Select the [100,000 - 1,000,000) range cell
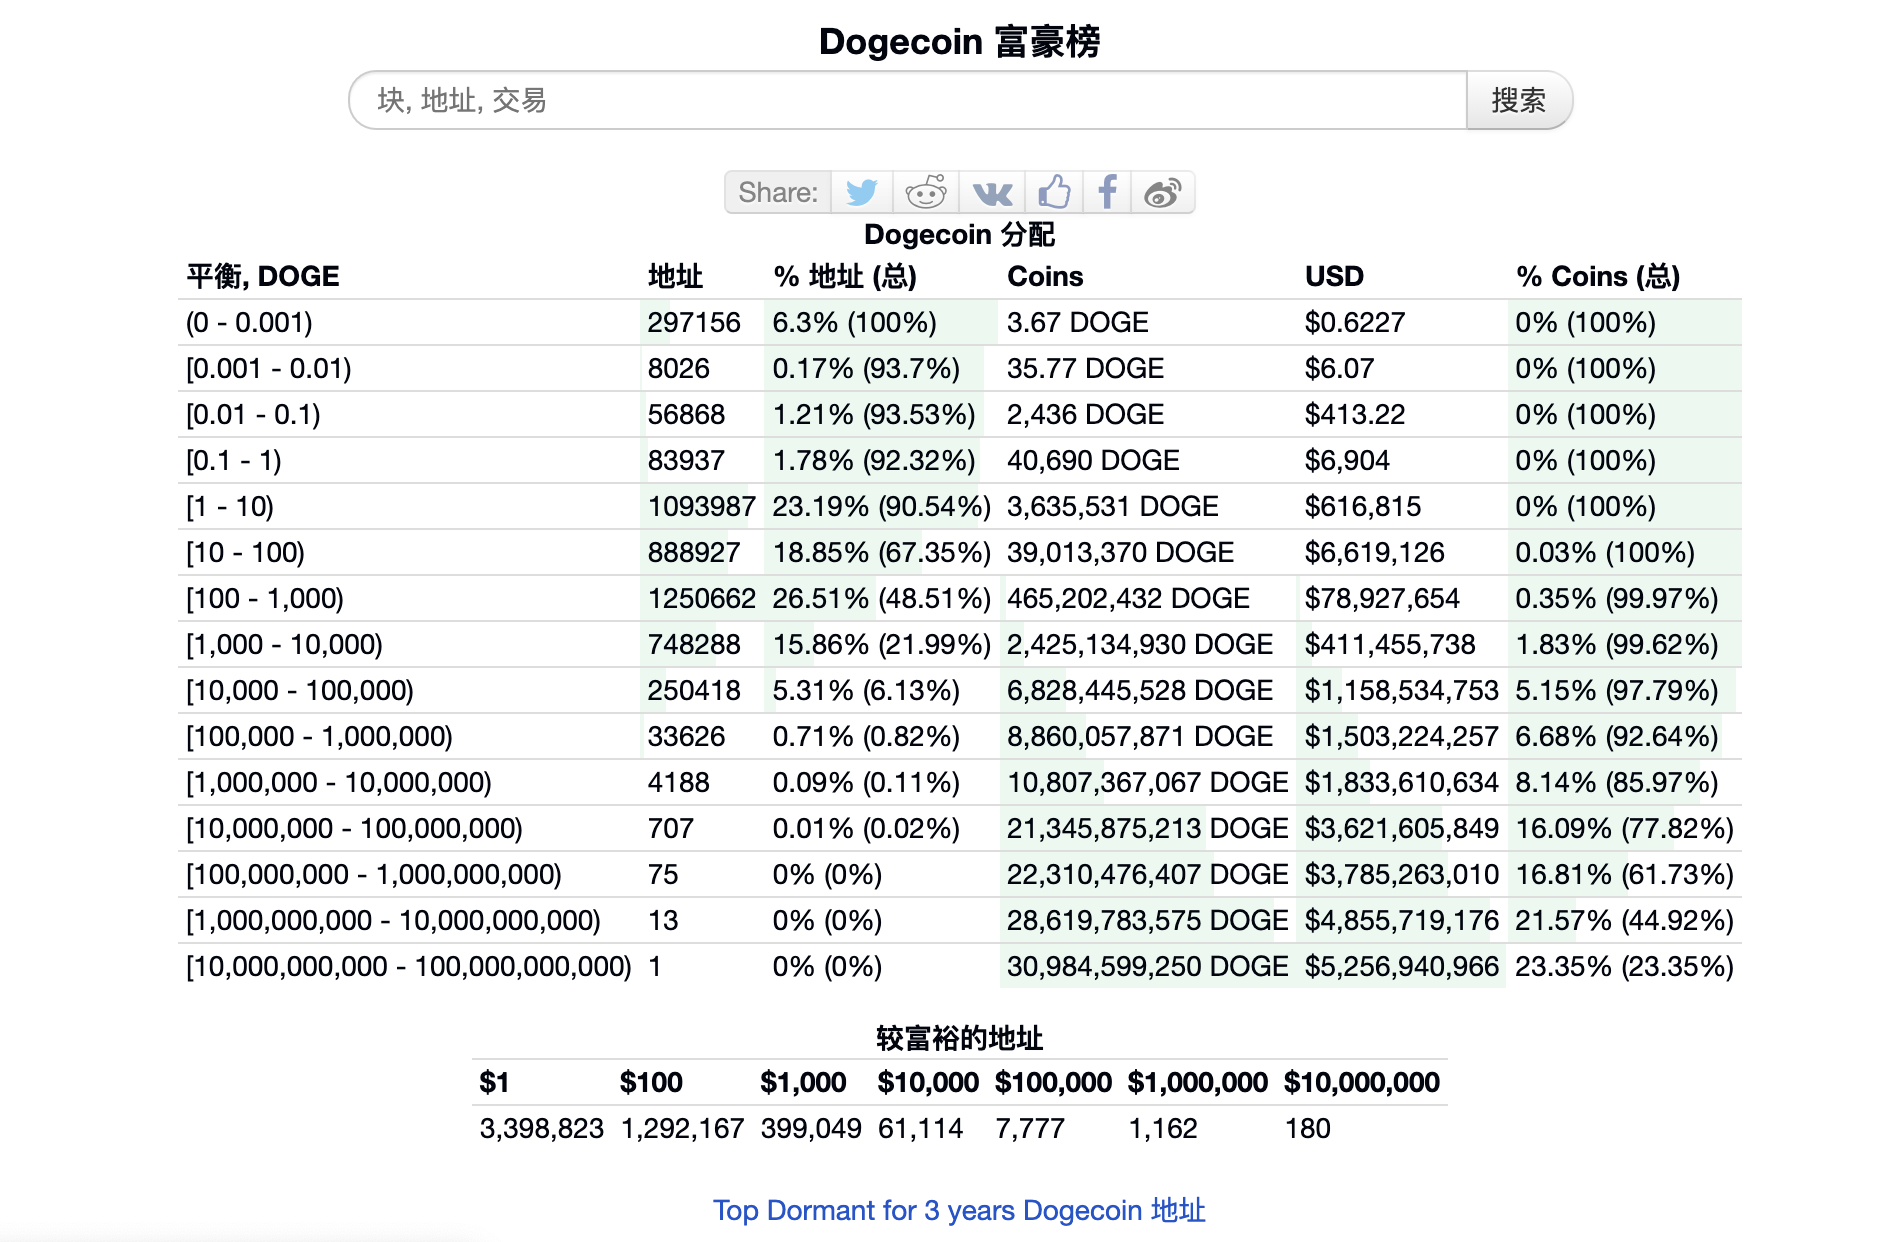The height and width of the screenshot is (1242, 1904). click(x=319, y=736)
